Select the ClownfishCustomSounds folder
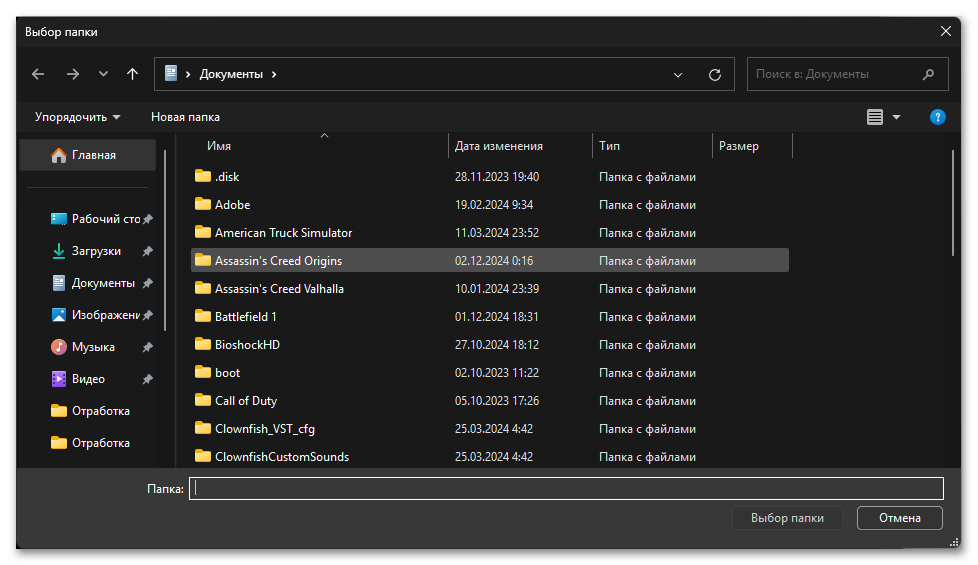 click(490, 456)
